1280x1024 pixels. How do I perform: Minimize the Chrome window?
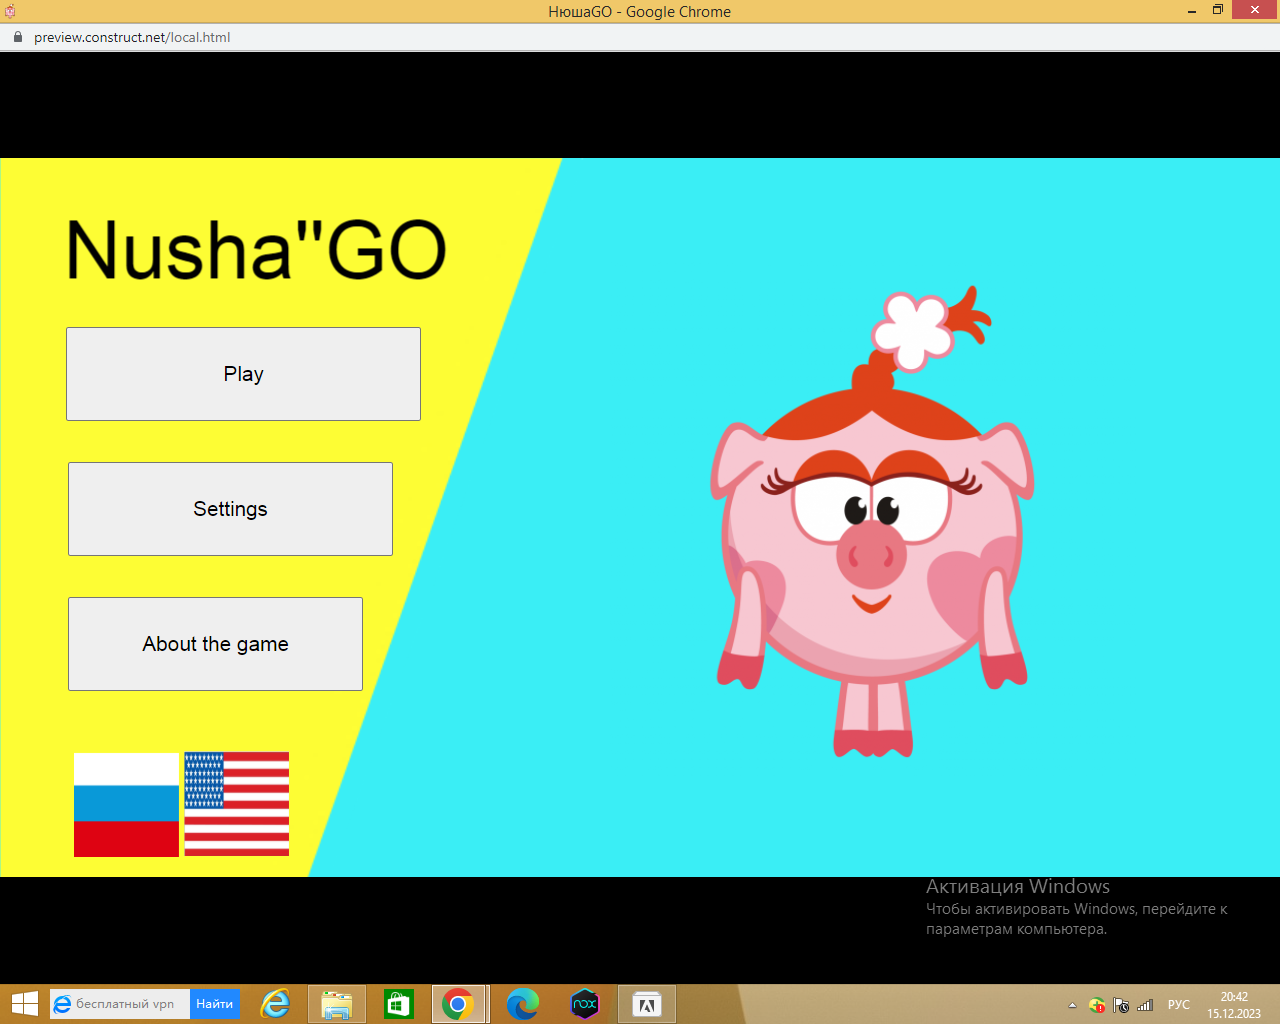click(x=1192, y=11)
